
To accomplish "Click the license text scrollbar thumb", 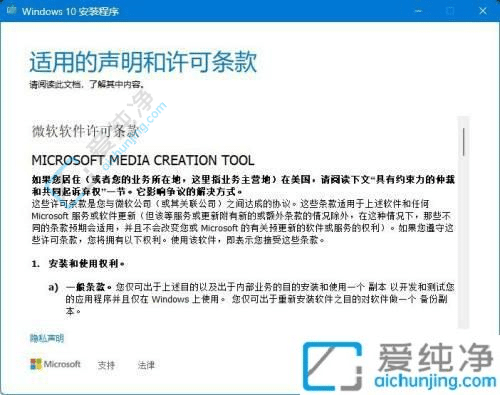I will 464,142.
